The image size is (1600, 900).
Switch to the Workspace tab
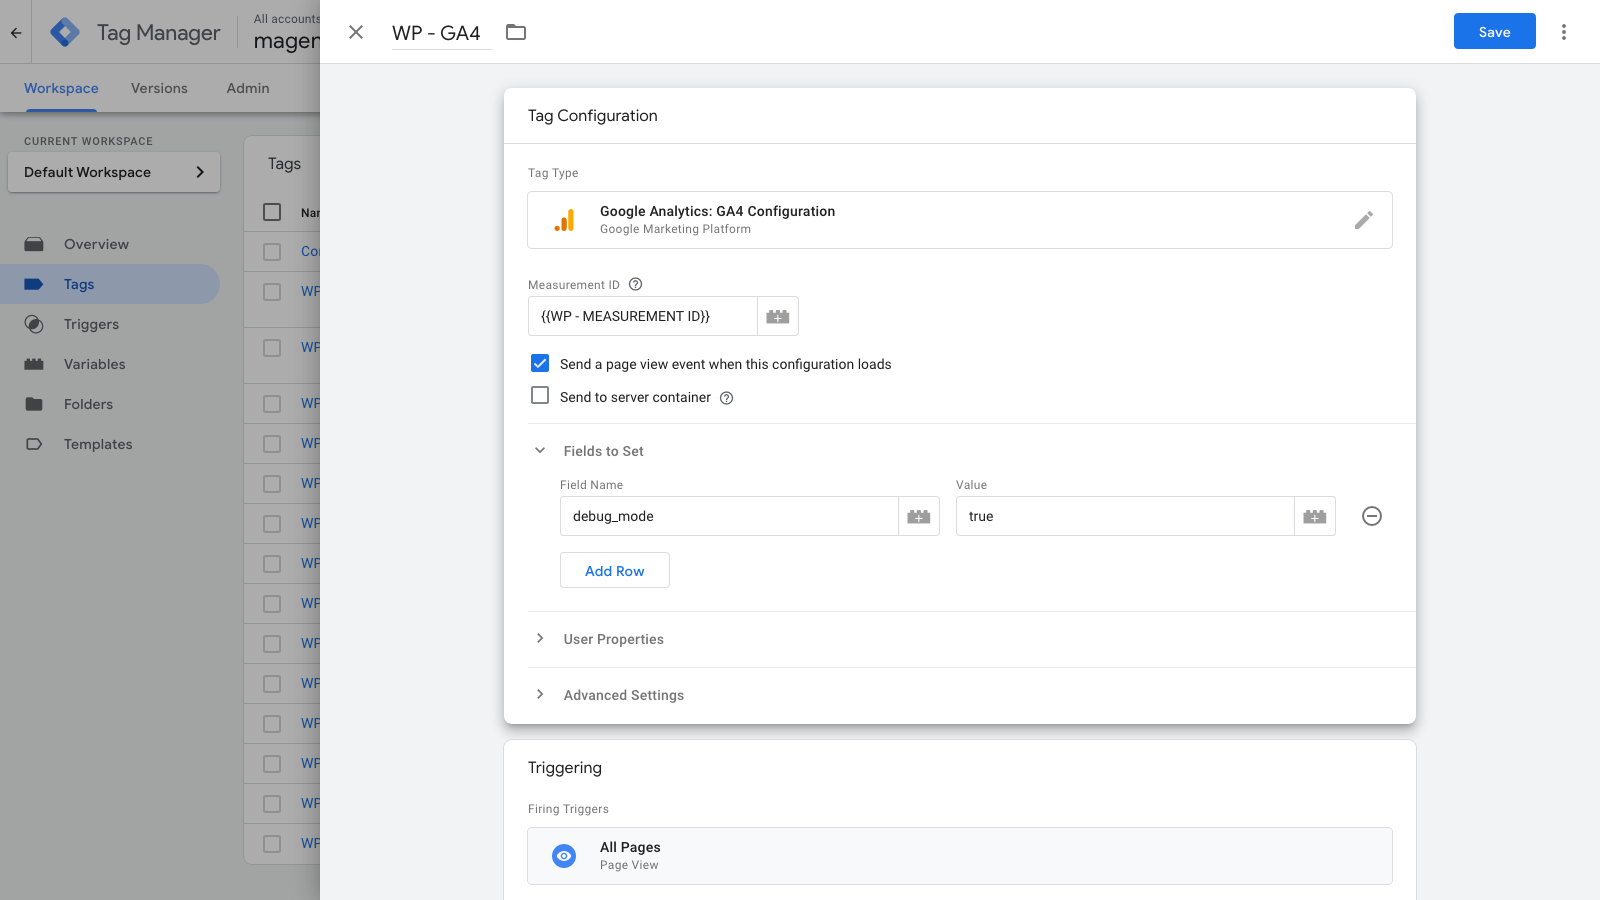[x=61, y=88]
